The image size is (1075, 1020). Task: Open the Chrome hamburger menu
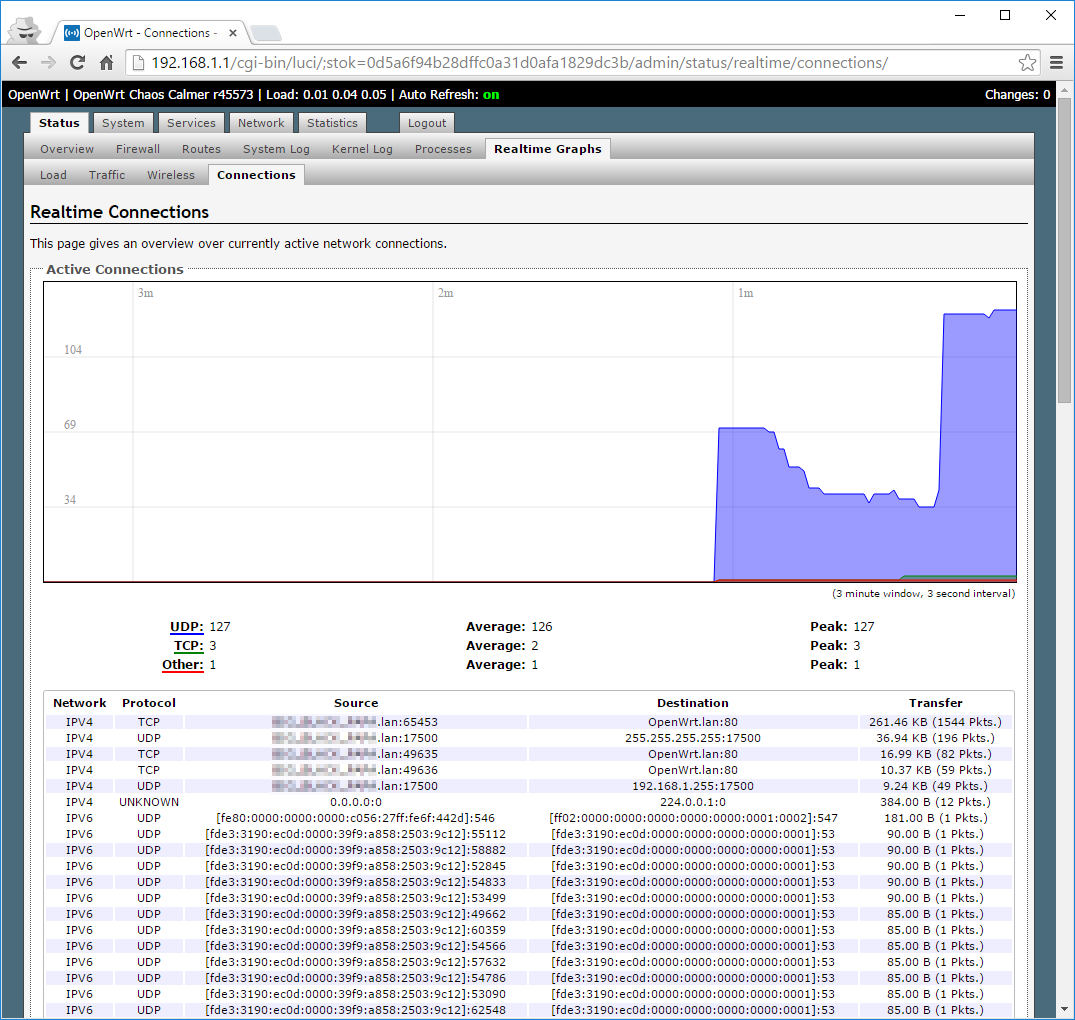1057,63
